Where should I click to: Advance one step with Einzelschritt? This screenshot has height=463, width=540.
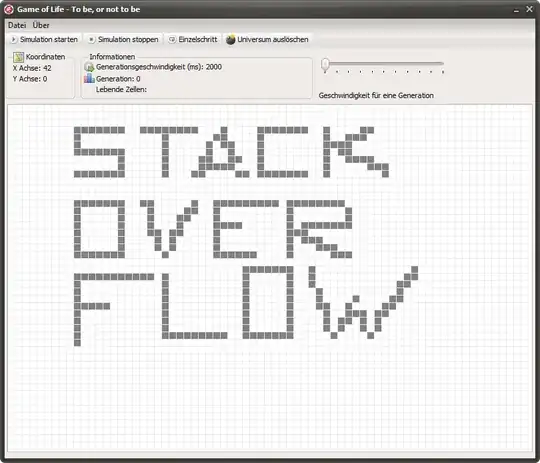193,40
